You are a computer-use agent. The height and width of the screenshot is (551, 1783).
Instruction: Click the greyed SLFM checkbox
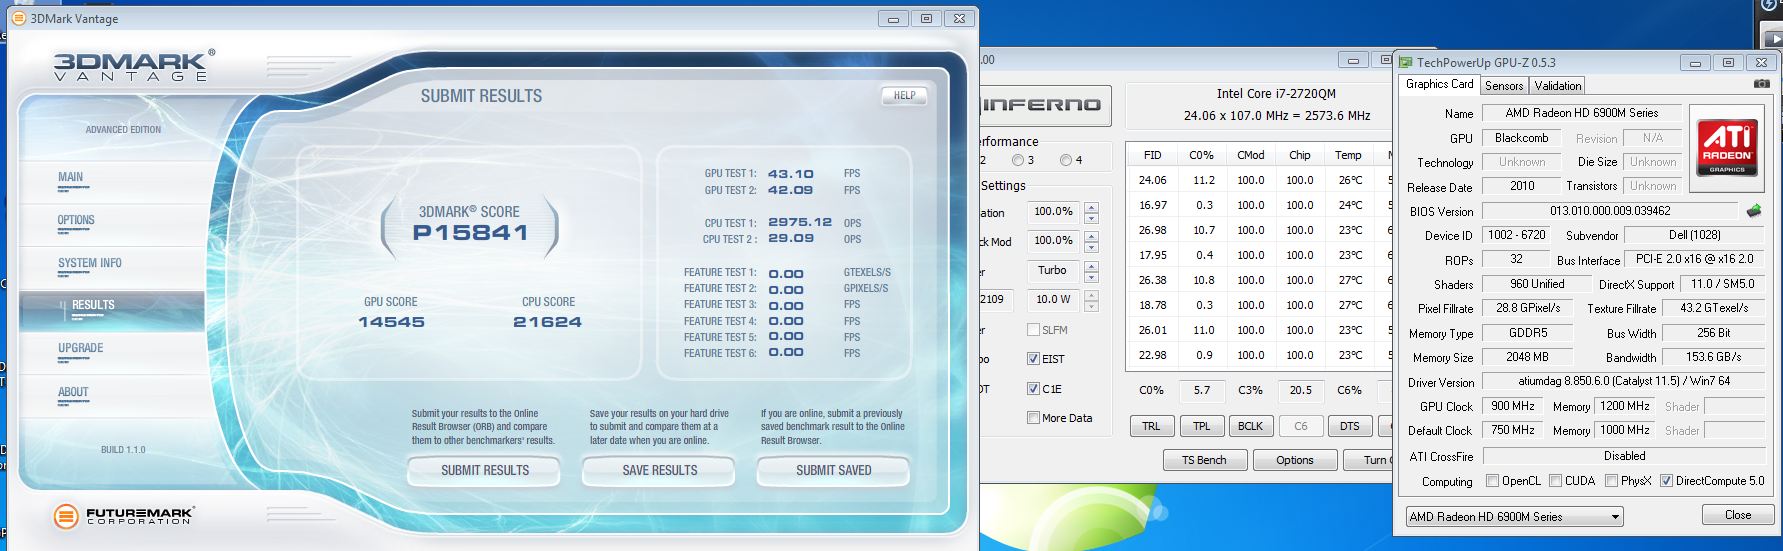[x=1033, y=330]
